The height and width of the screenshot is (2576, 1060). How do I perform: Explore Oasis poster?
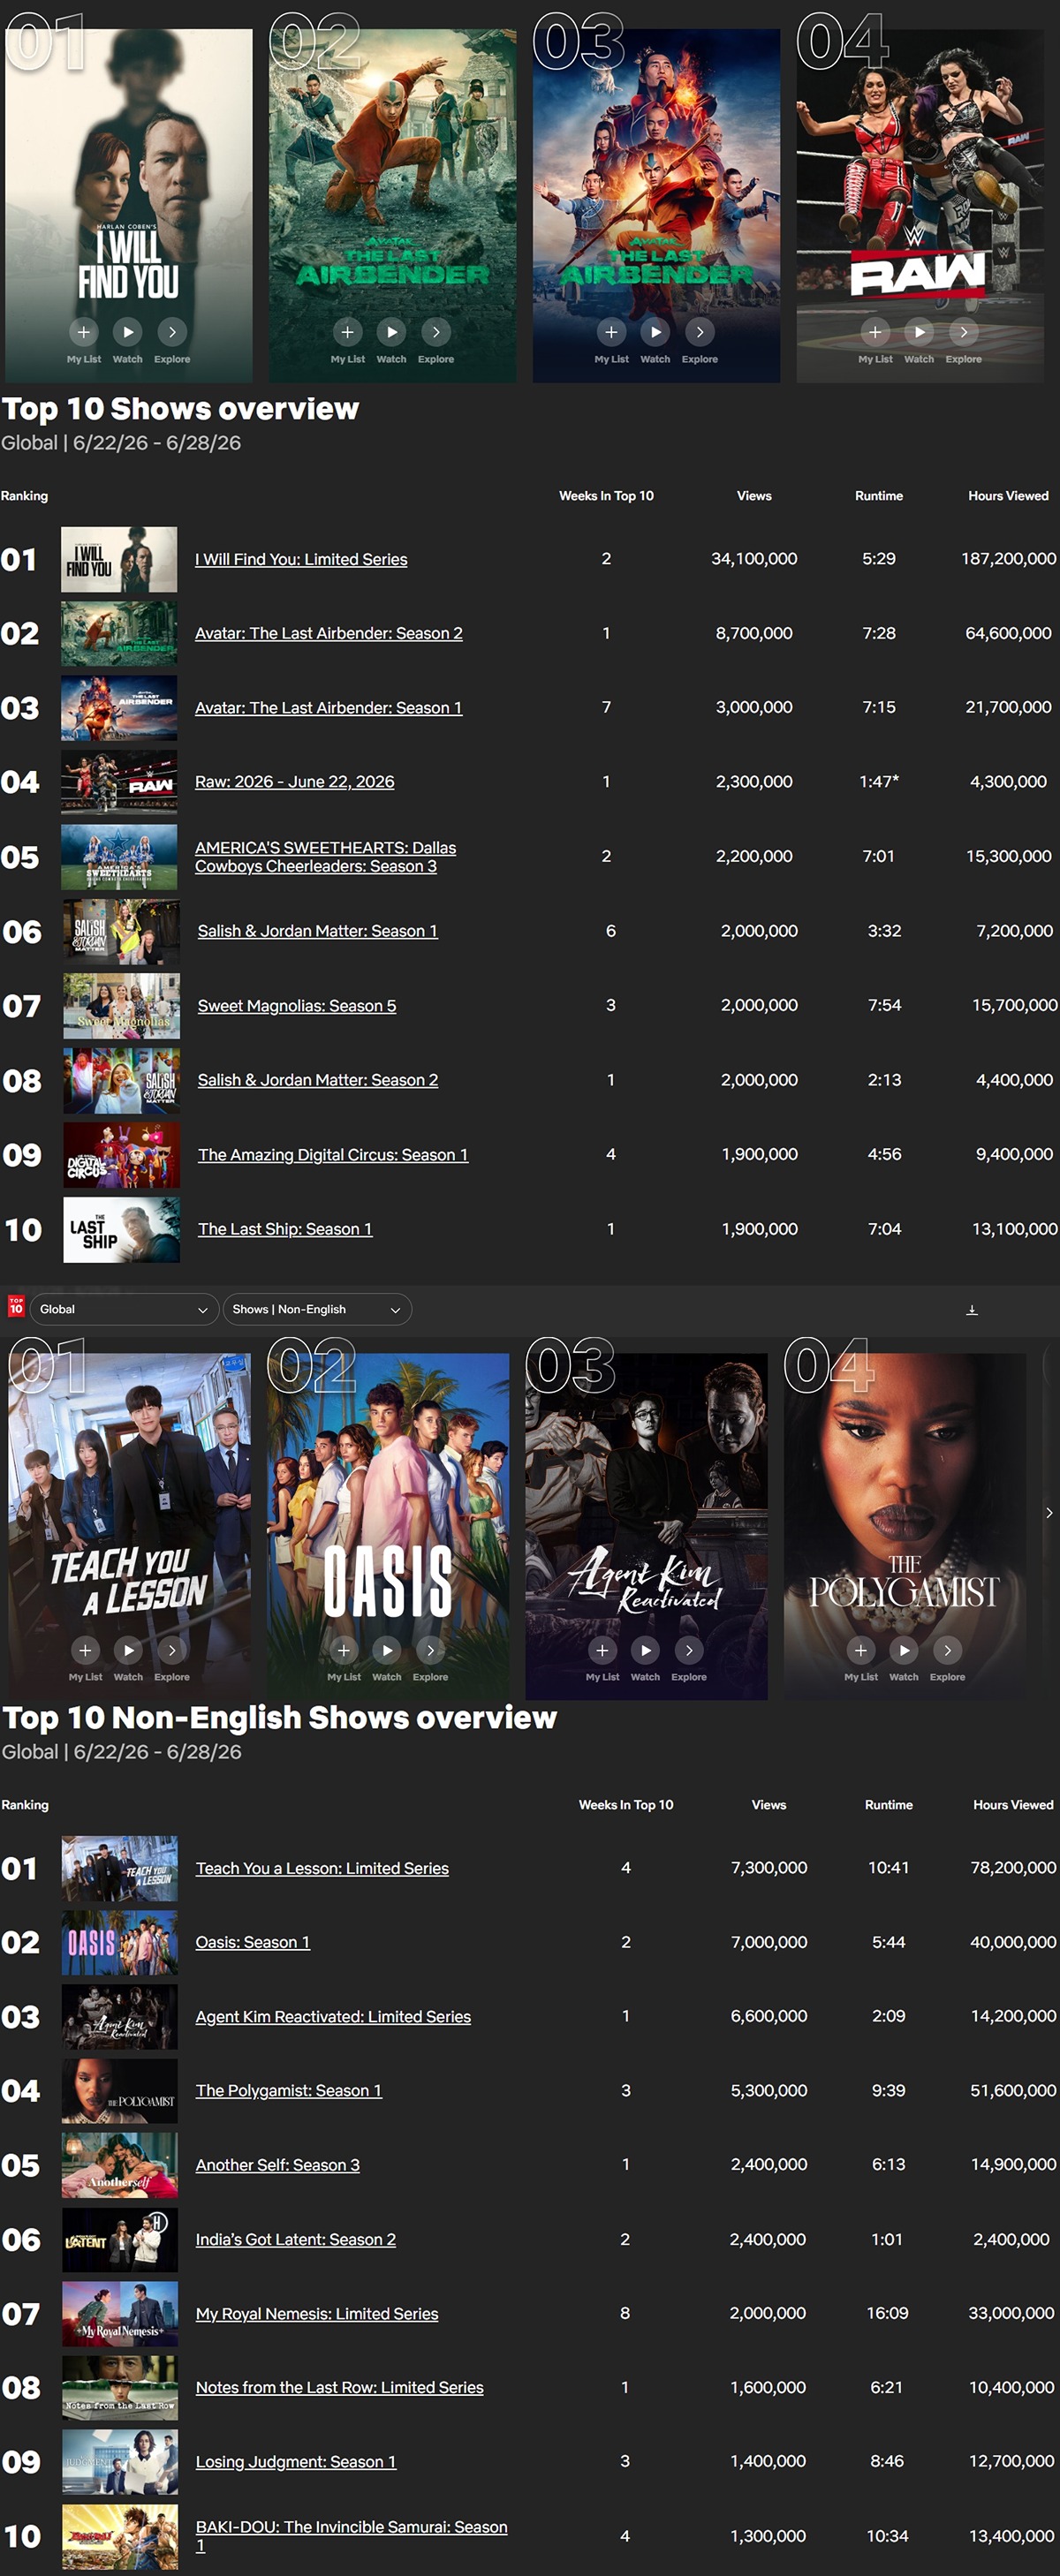click(x=431, y=1650)
